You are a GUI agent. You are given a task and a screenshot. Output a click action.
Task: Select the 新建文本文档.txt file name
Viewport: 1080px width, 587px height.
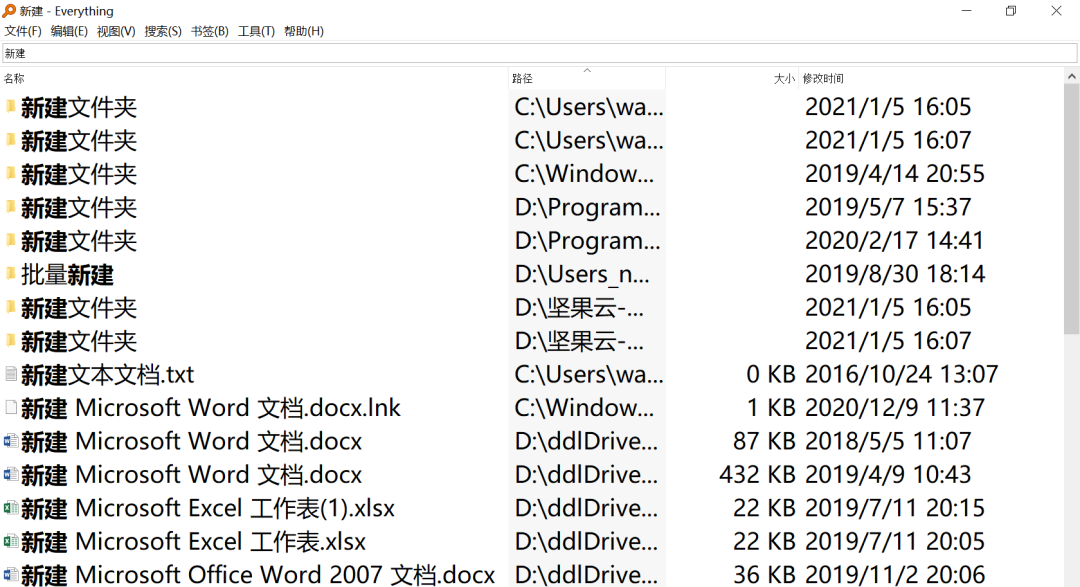(107, 375)
